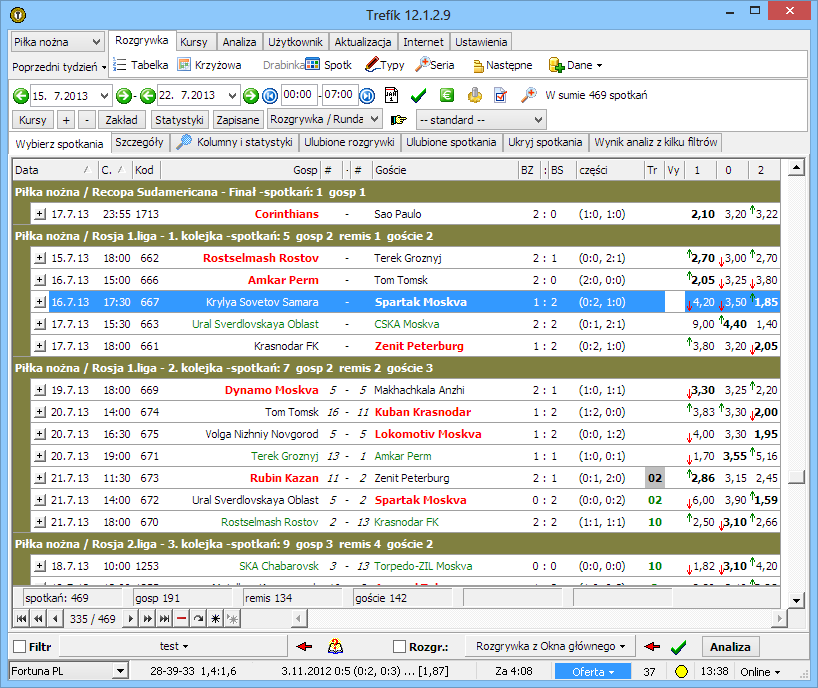
Task: Click the vertical scrollbar down arrow
Action: tap(796, 600)
